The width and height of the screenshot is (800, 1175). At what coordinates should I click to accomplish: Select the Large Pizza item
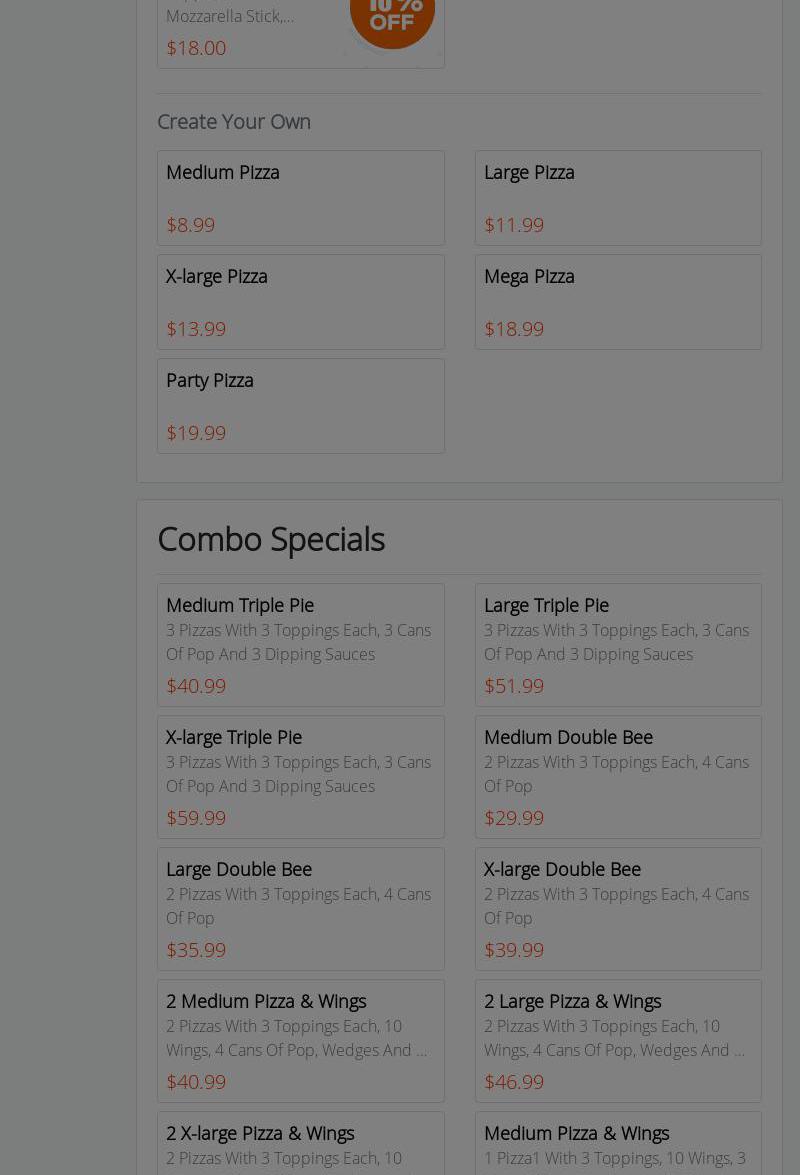618,198
